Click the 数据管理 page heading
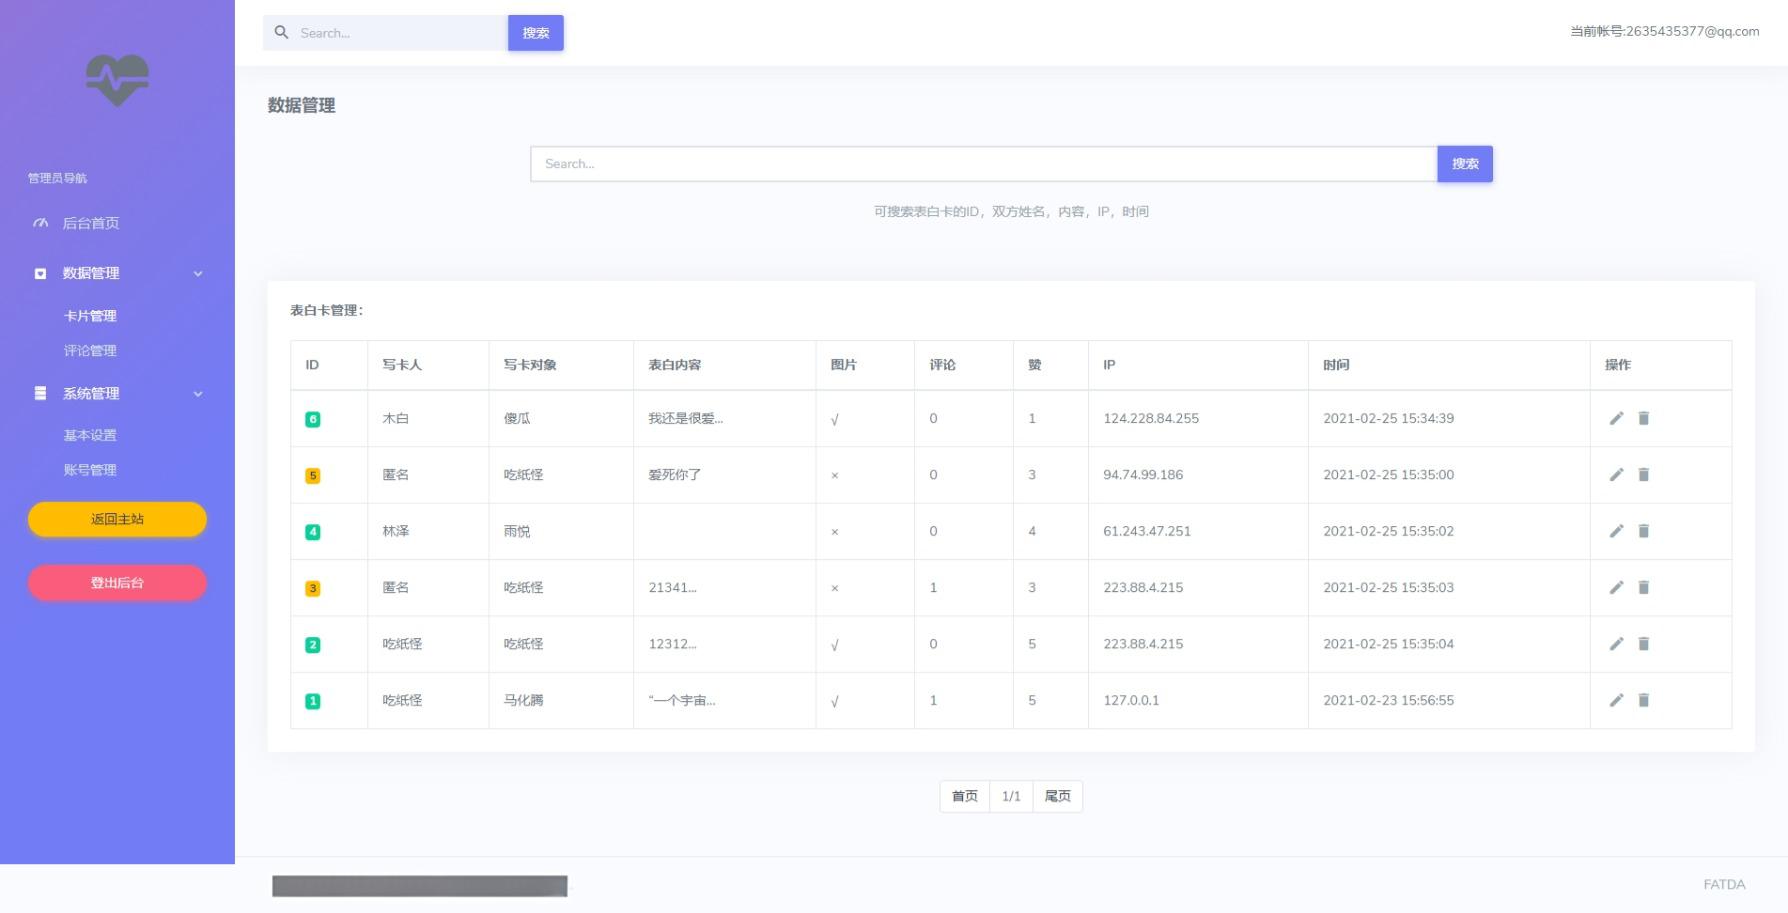 click(301, 105)
